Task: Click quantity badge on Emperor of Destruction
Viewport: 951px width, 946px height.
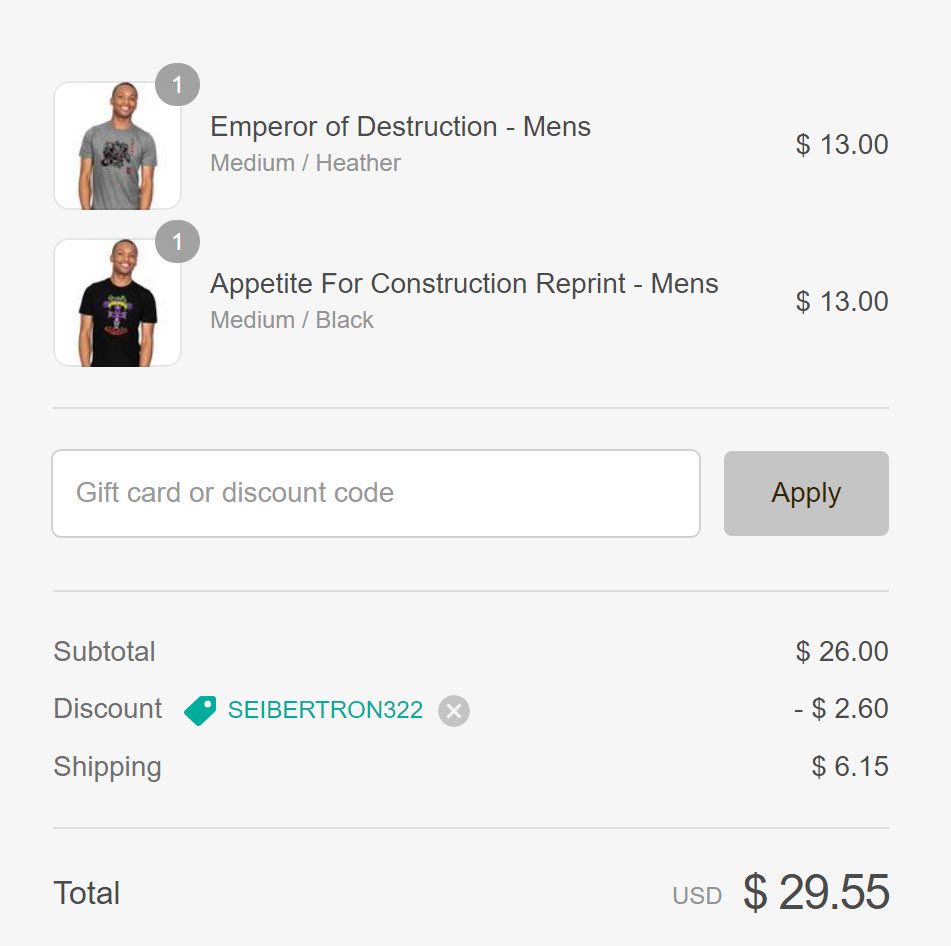Action: click(178, 85)
